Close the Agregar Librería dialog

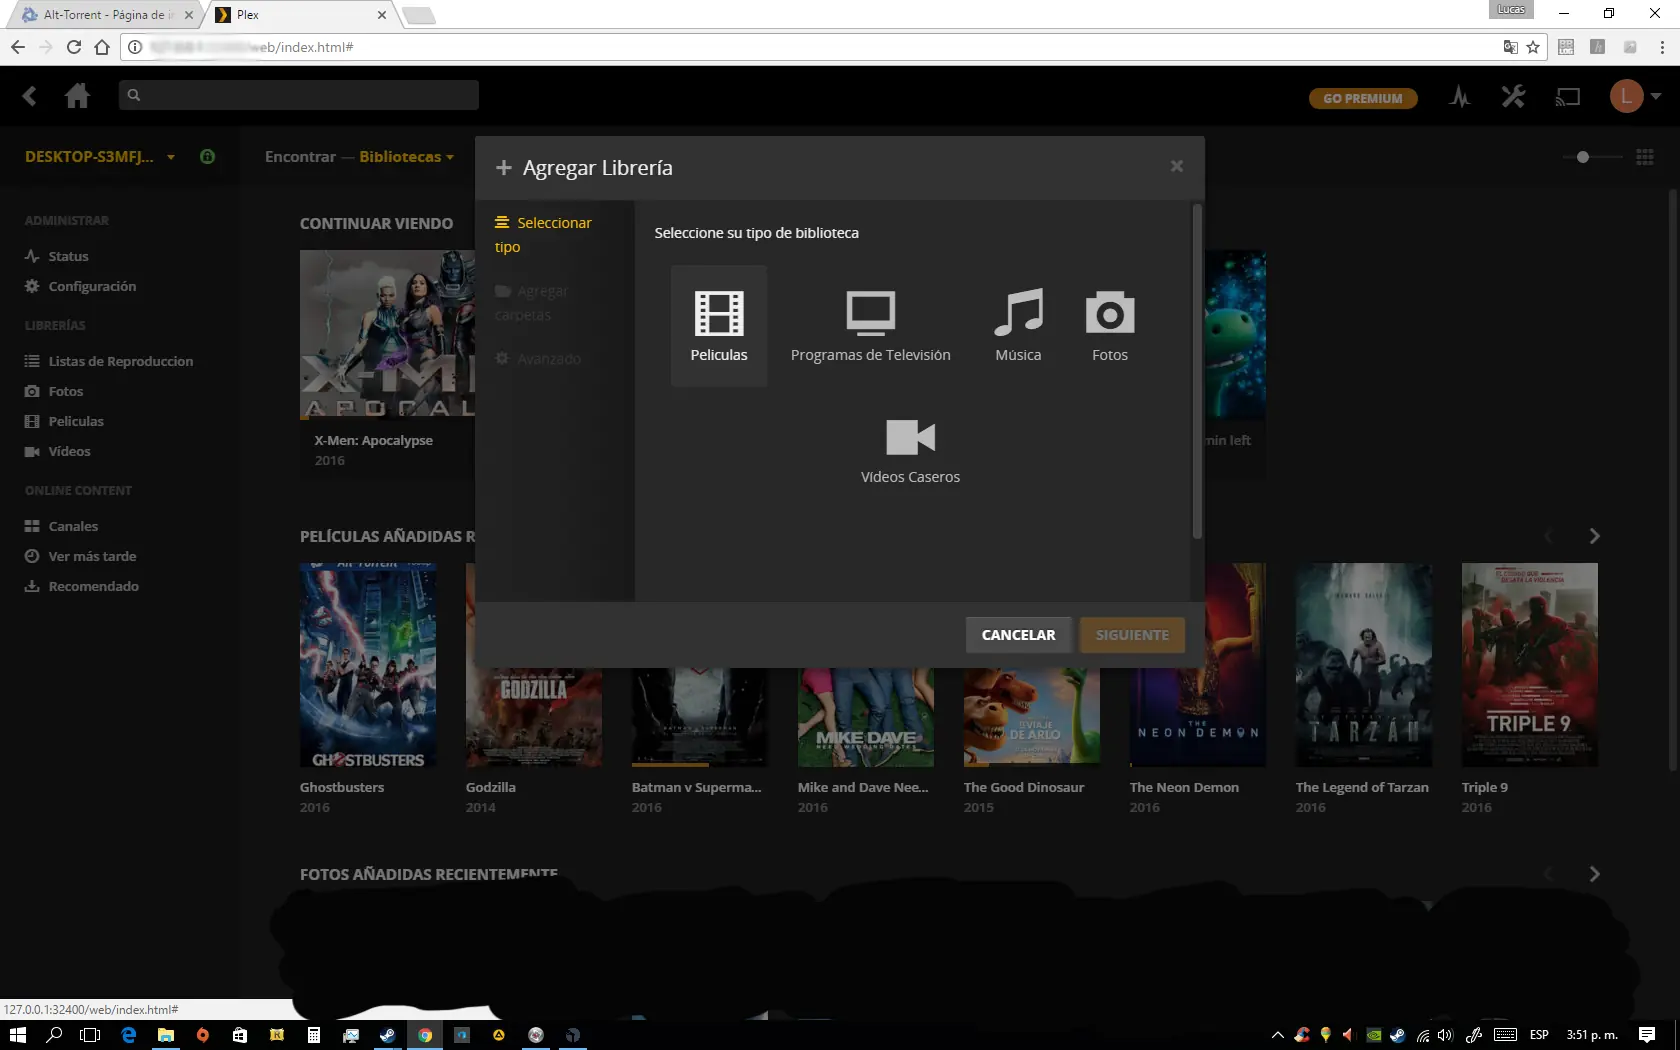coord(1176,166)
